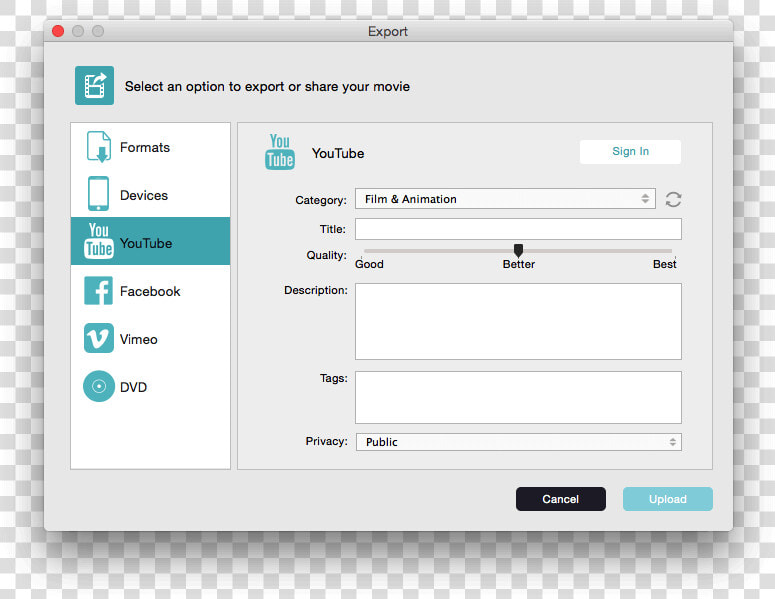Click the Devices phone icon
Screen dimensions: 775x599
tap(98, 194)
